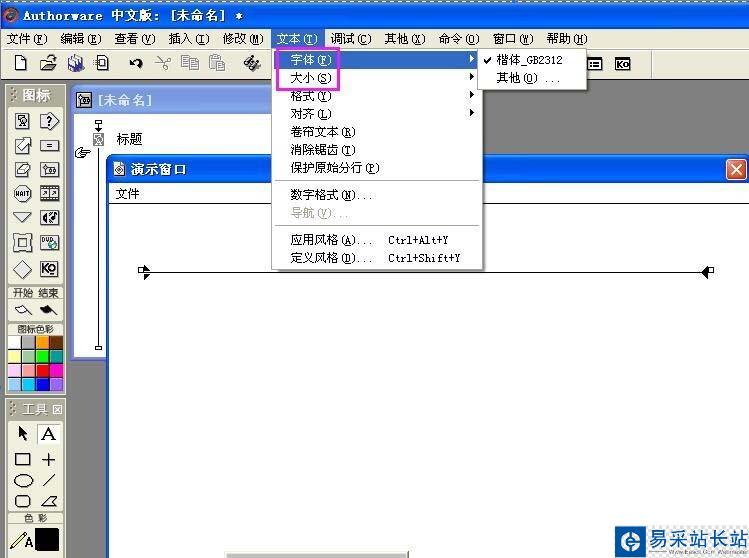Image resolution: width=749 pixels, height=558 pixels.
Task: Click the black Stop flag
Action: pyautogui.click(x=48, y=311)
